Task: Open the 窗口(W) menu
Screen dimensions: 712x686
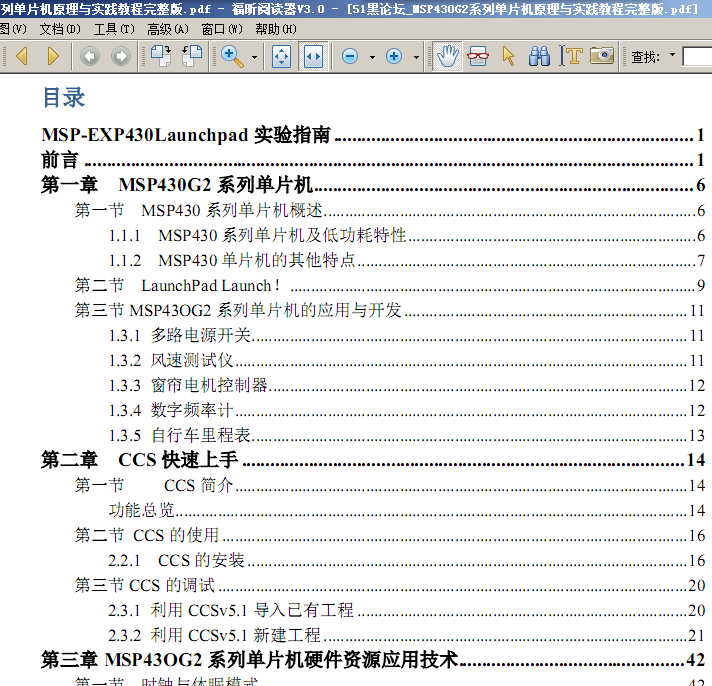Action: coord(222,30)
